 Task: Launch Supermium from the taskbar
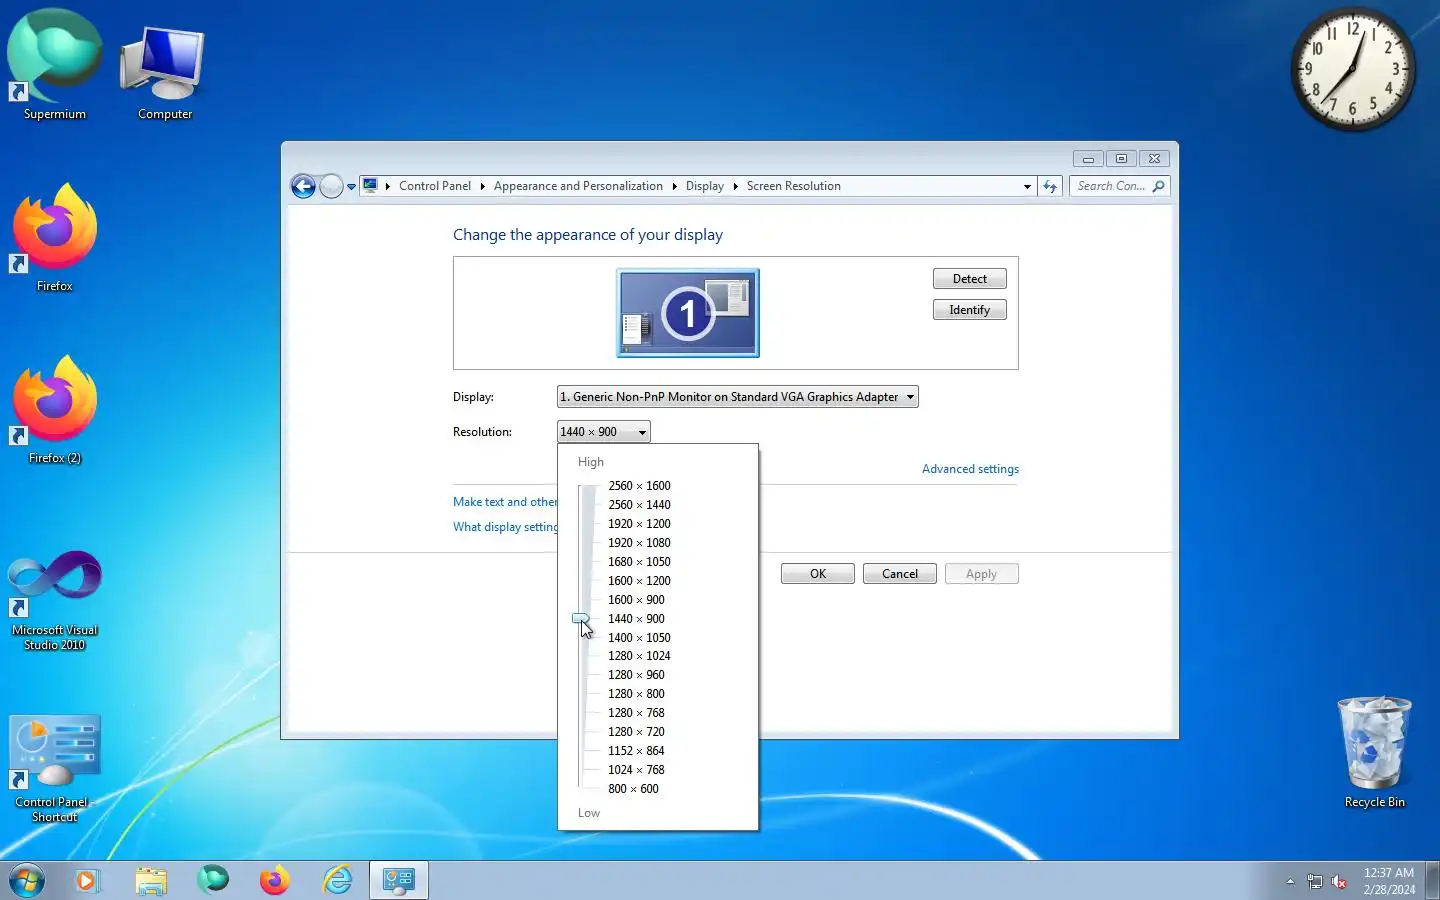coord(213,880)
